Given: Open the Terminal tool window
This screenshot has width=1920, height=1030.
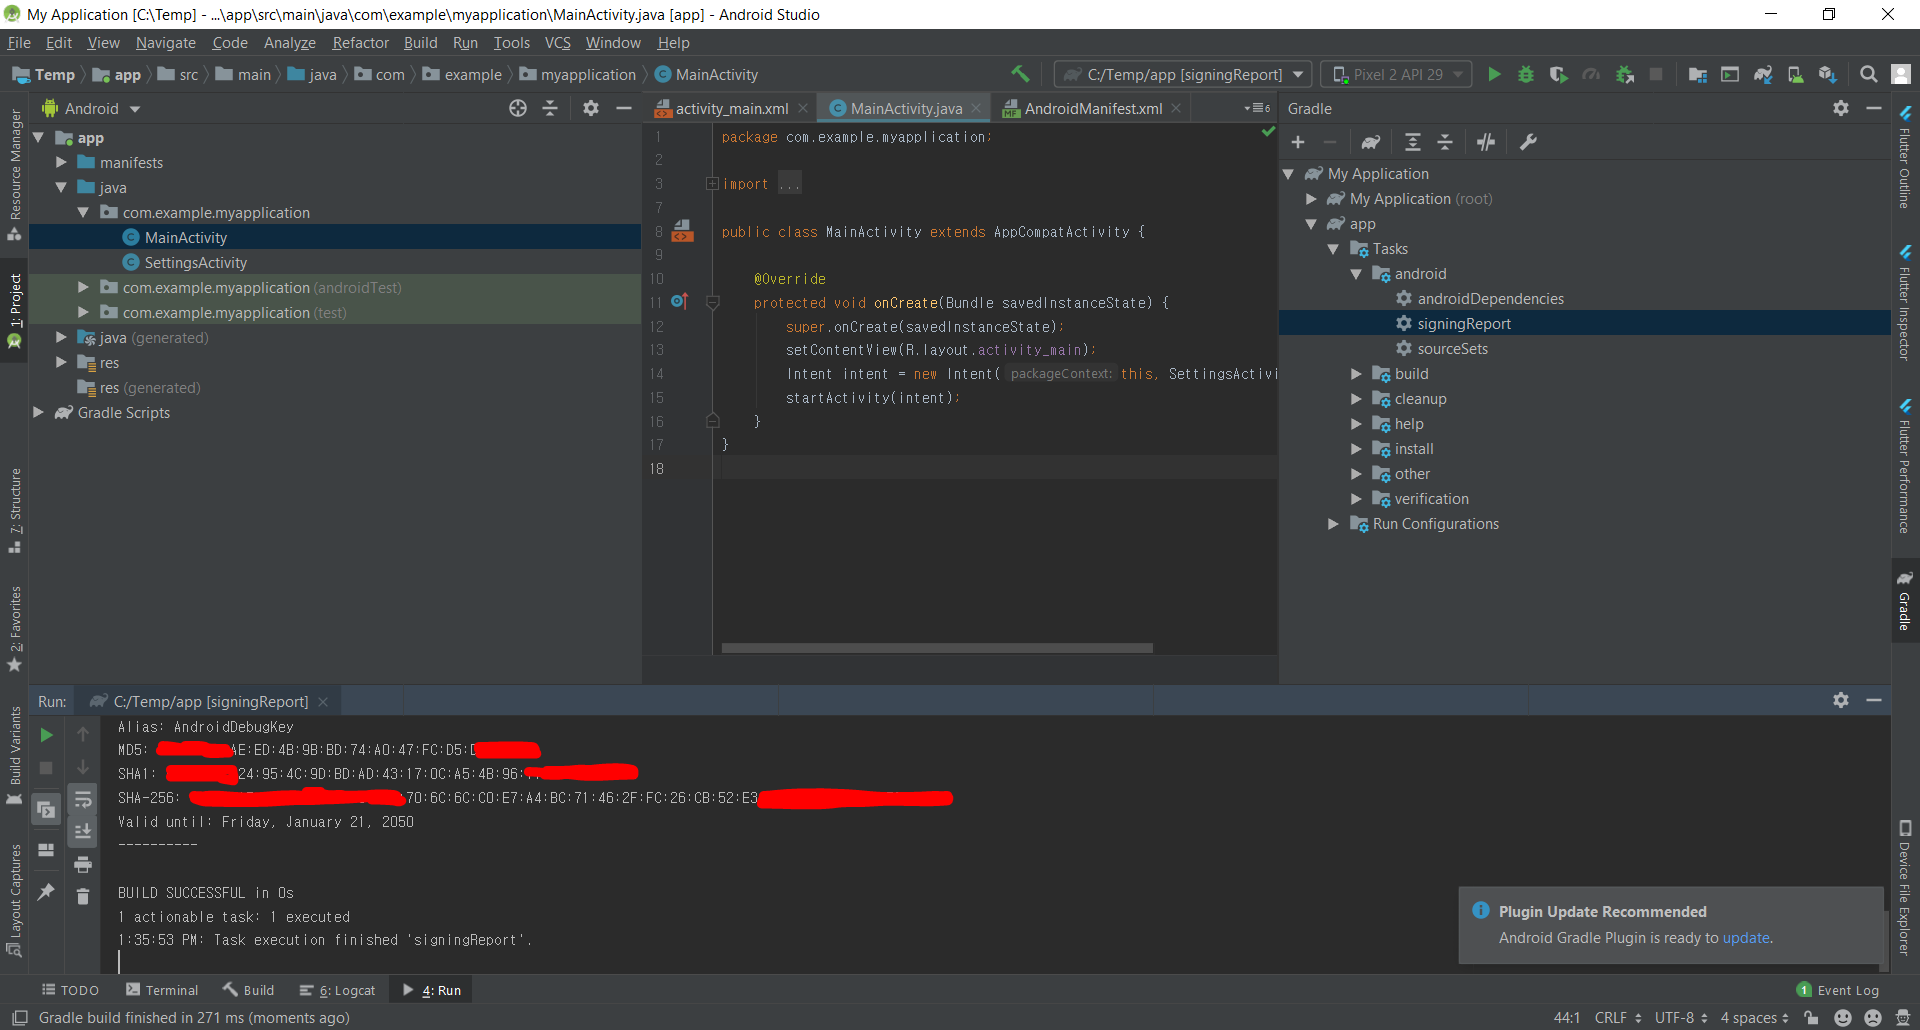Looking at the screenshot, I should click(x=162, y=990).
